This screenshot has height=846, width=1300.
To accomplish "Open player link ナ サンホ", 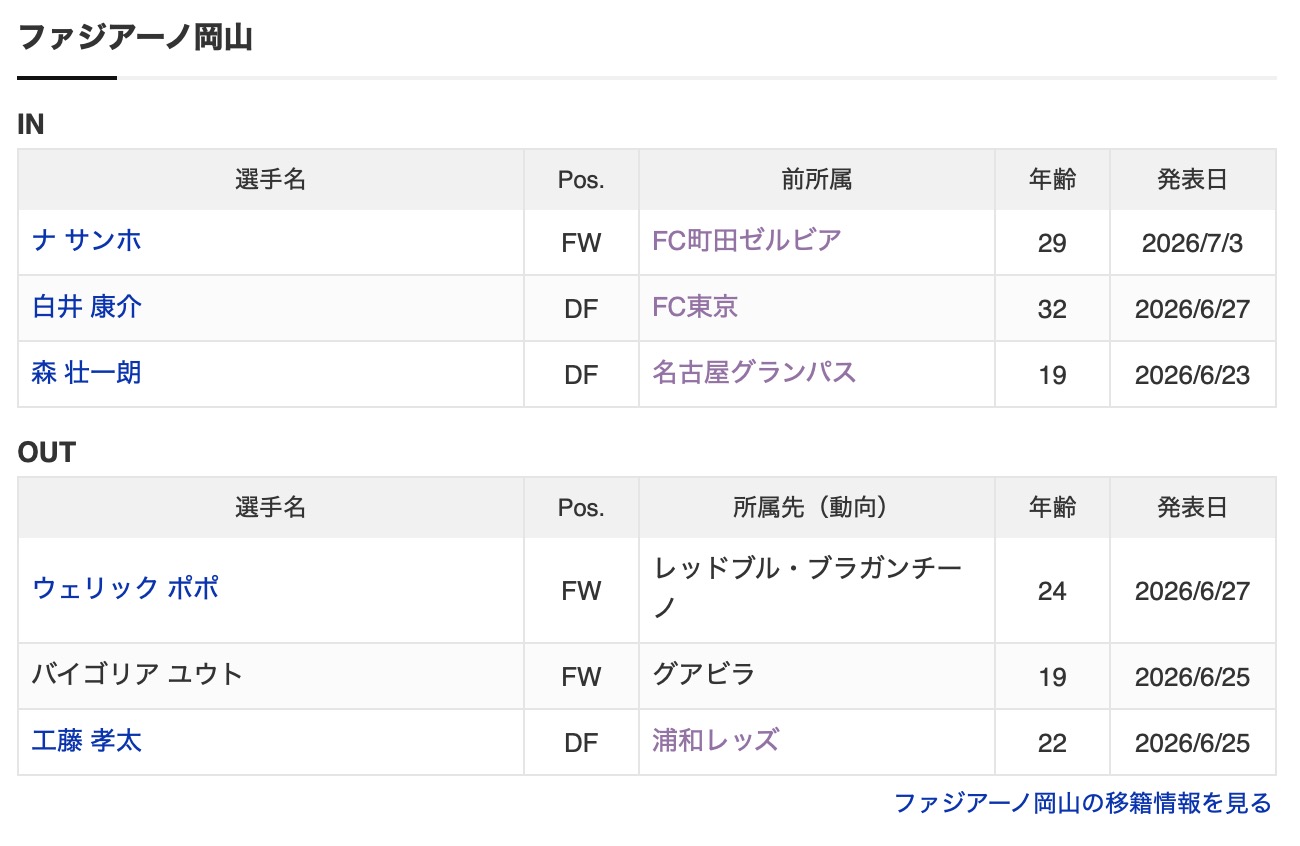I will 87,241.
